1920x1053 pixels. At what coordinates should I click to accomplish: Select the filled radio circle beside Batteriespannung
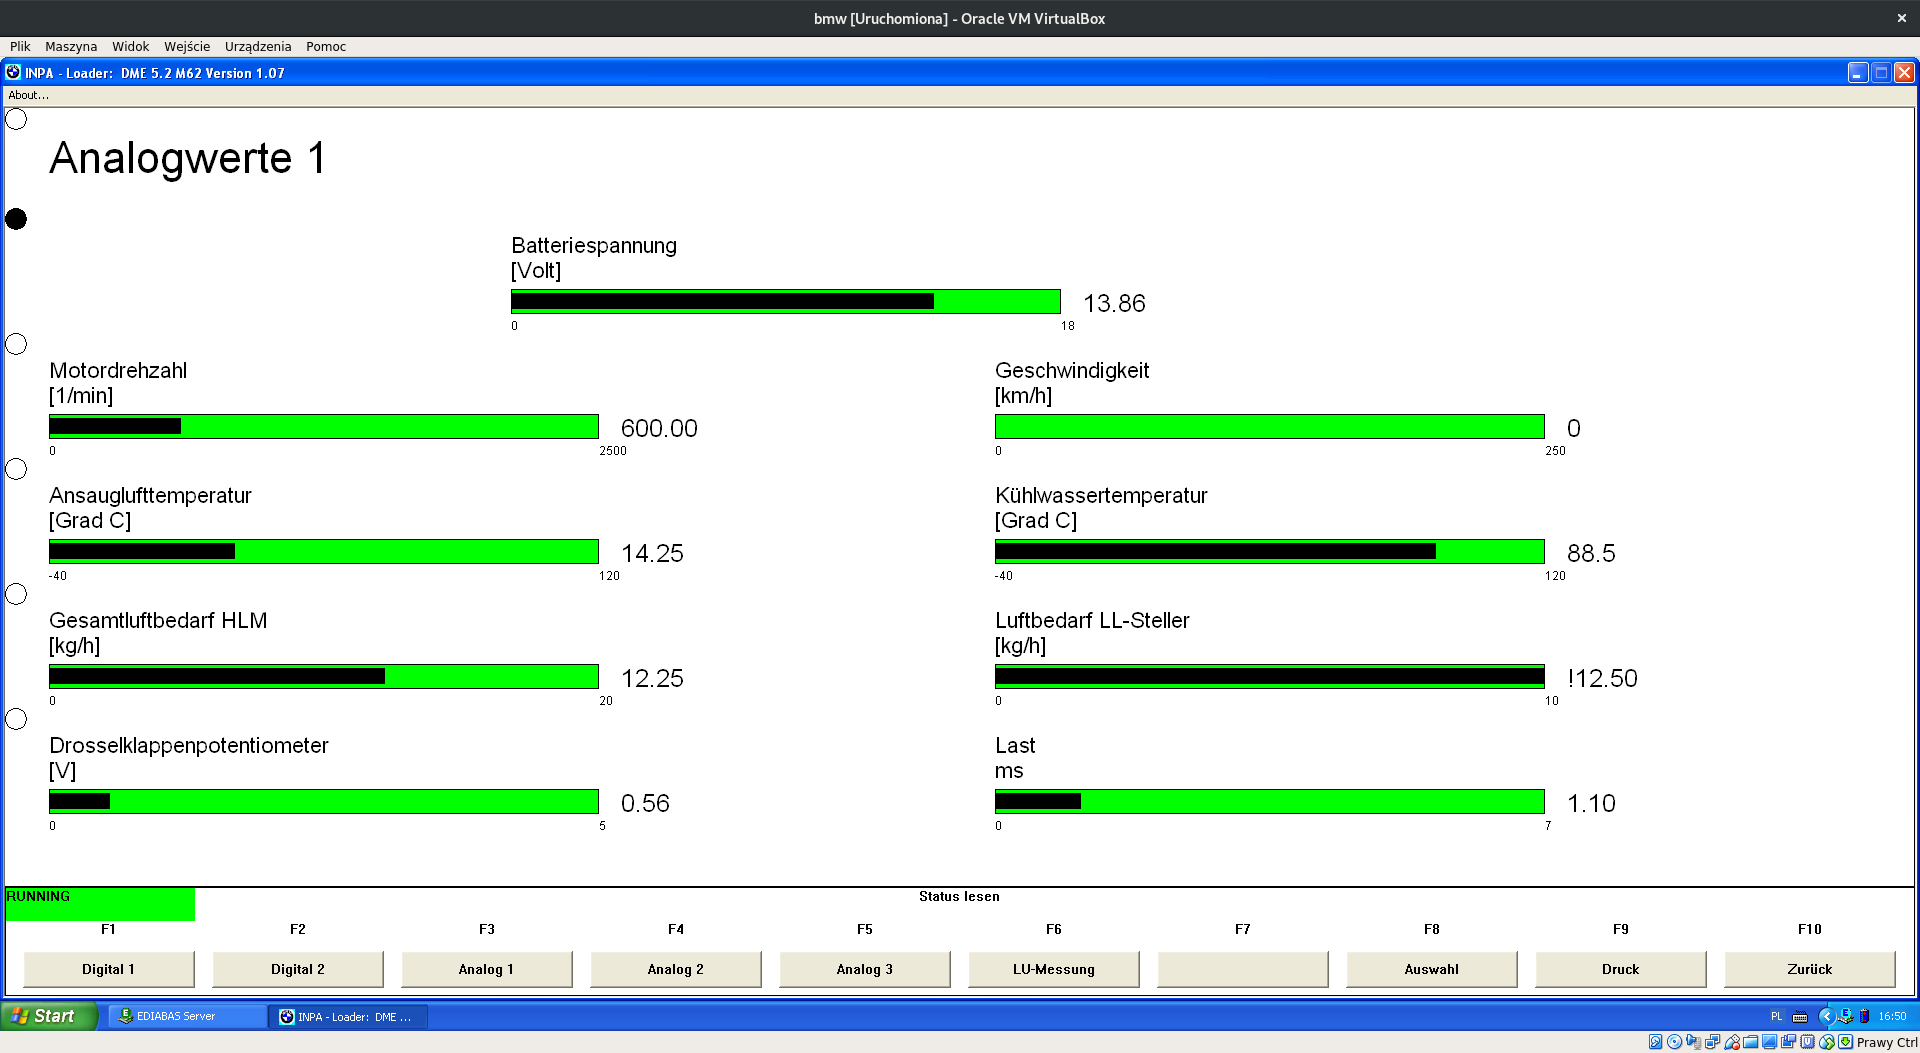(x=16, y=219)
